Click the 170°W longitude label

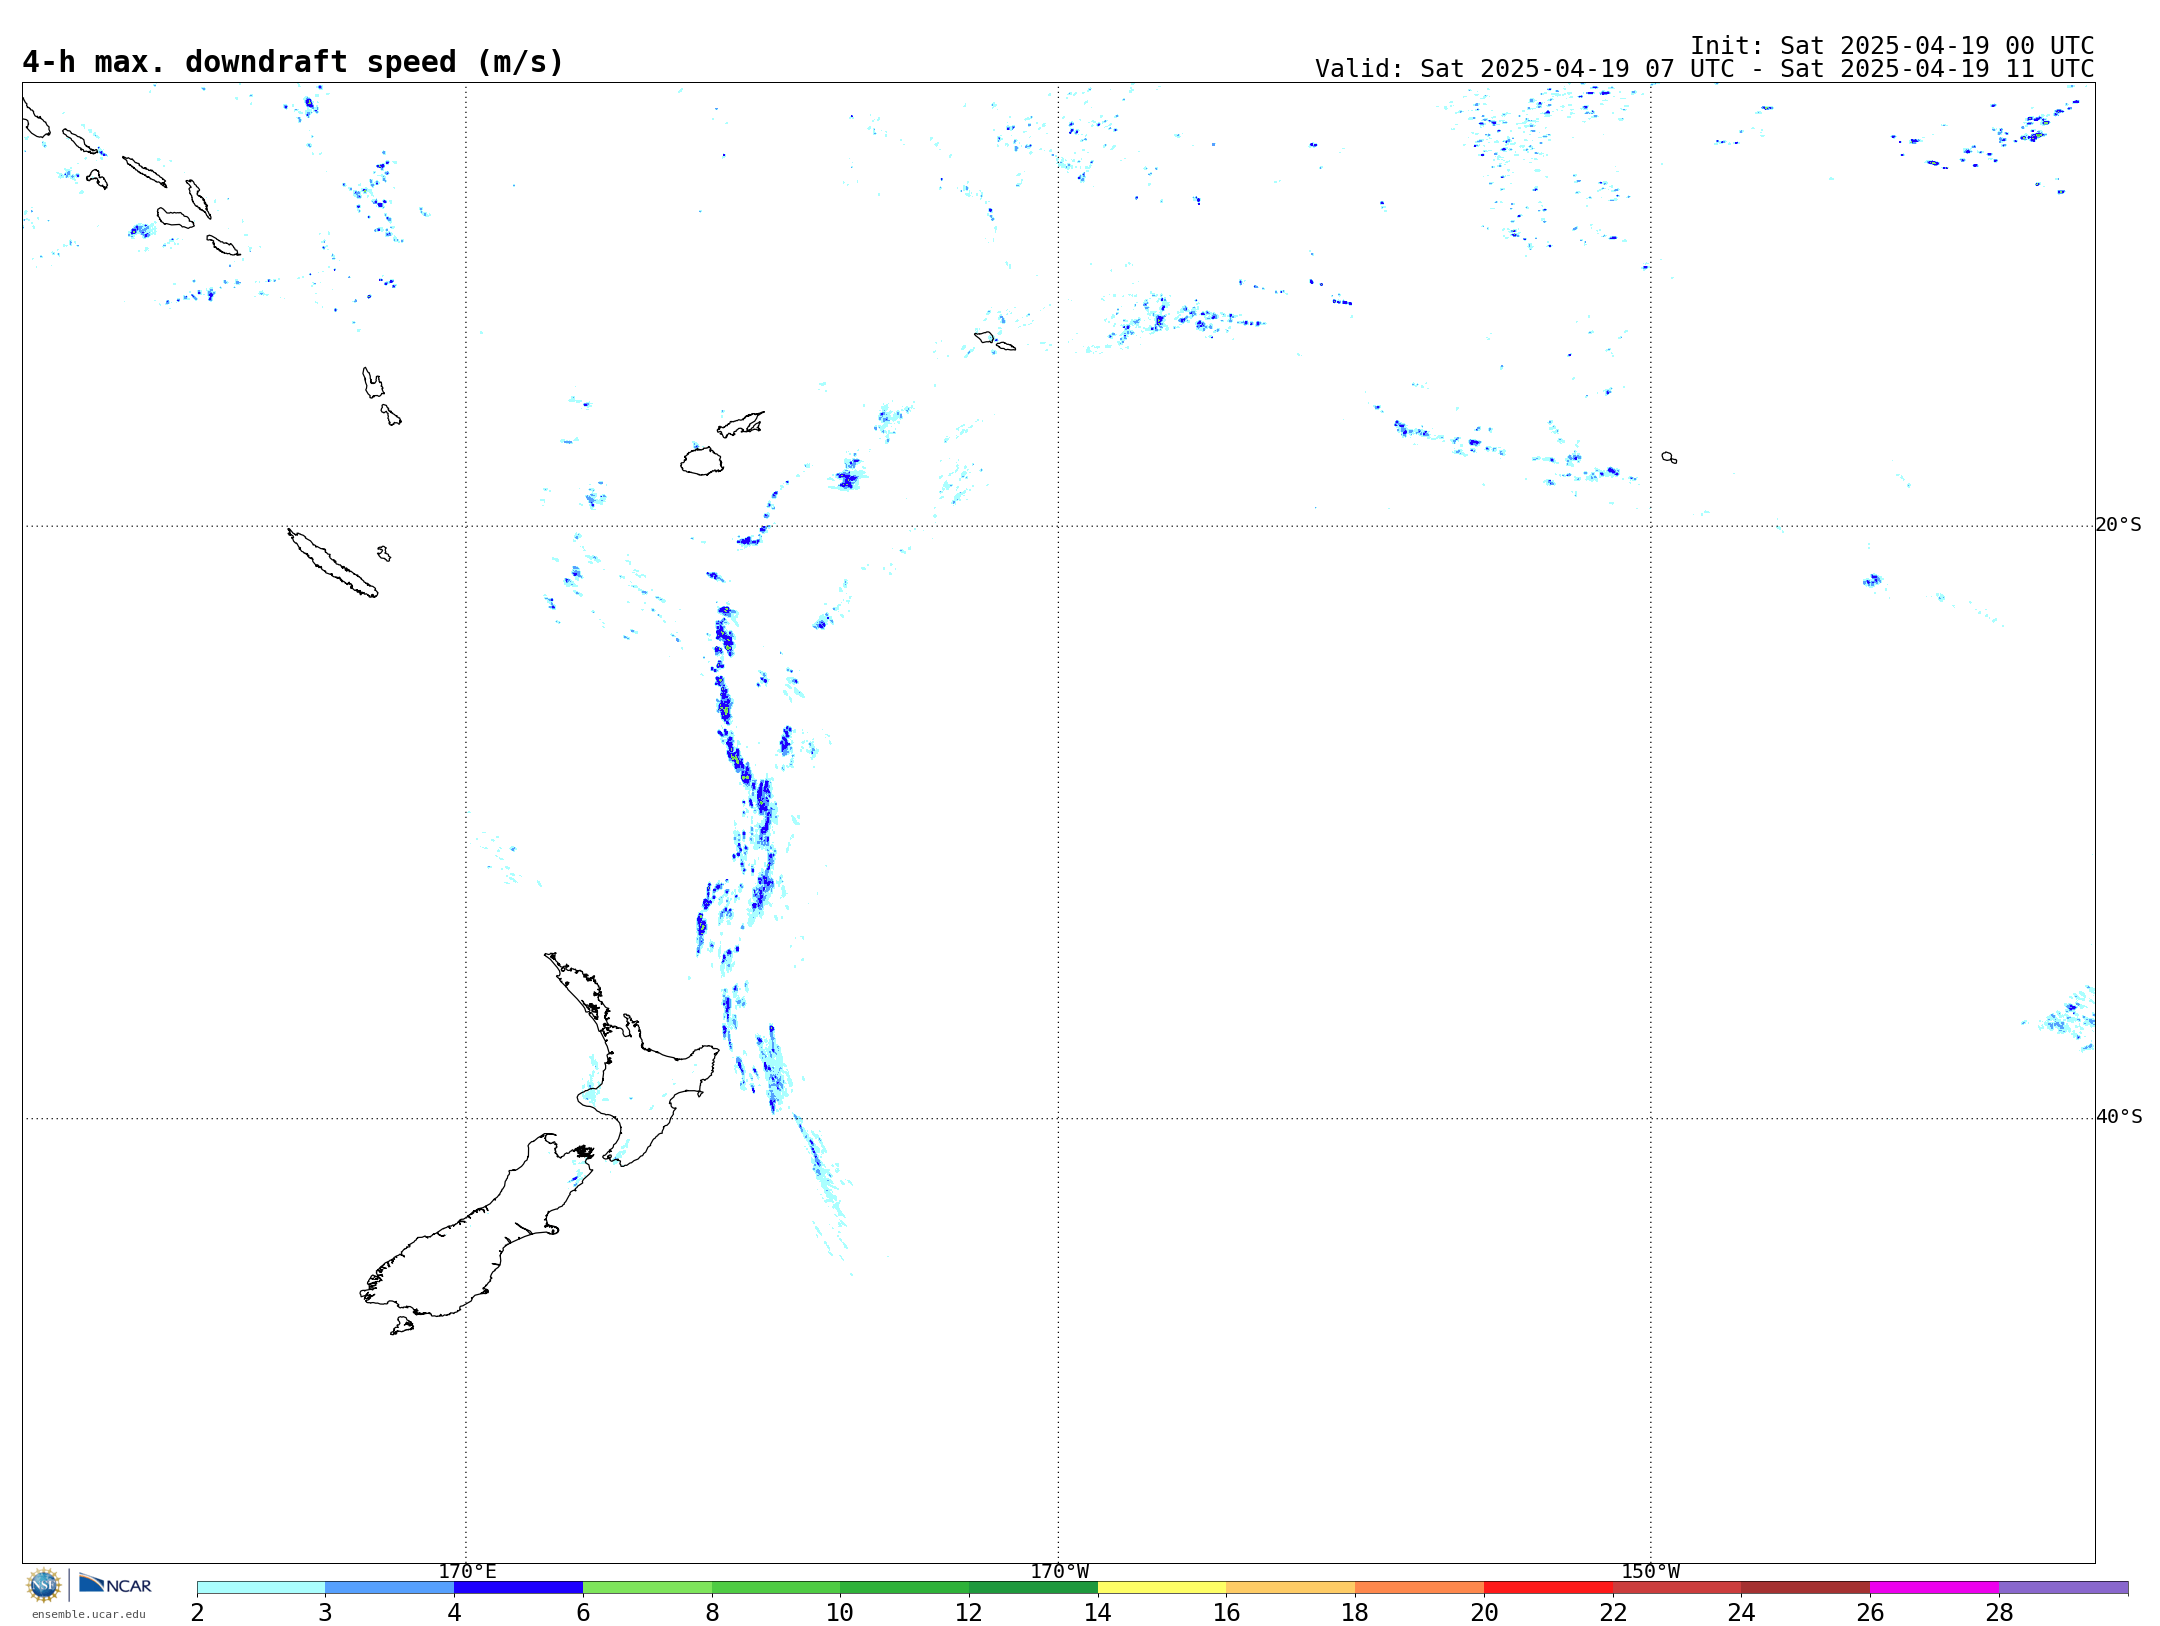click(1059, 1571)
